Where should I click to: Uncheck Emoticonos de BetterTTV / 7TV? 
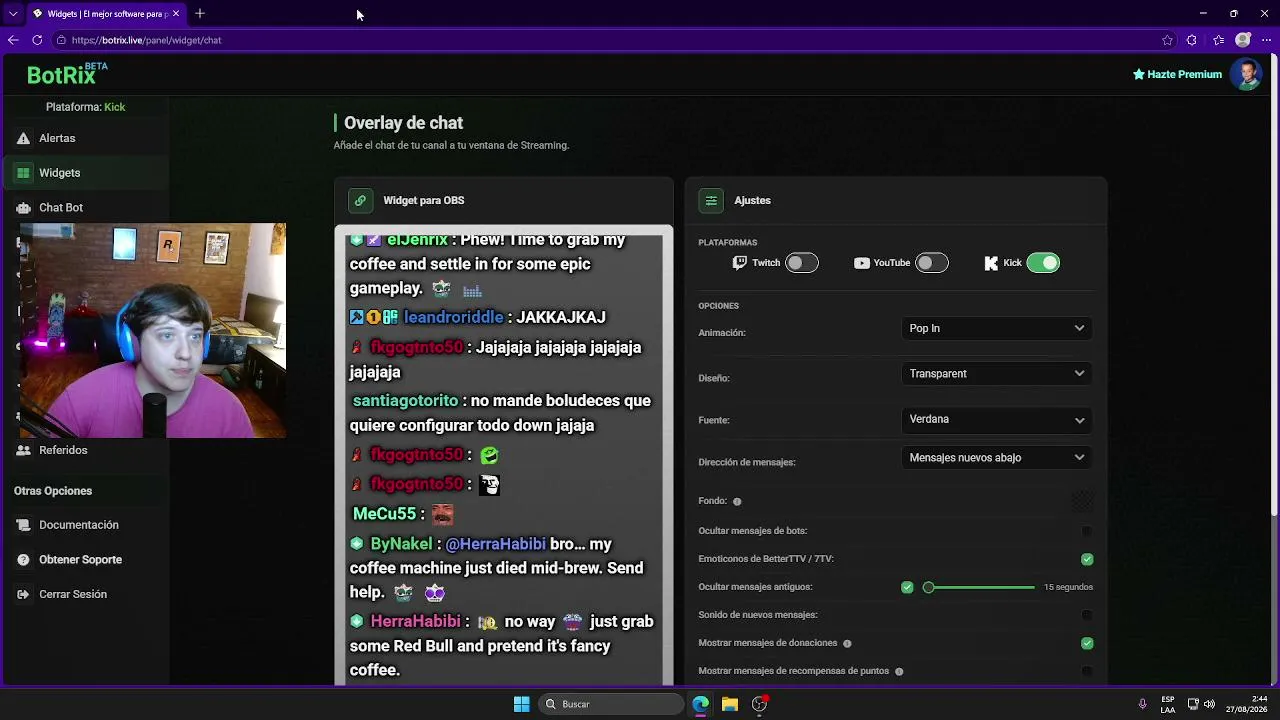click(1087, 559)
